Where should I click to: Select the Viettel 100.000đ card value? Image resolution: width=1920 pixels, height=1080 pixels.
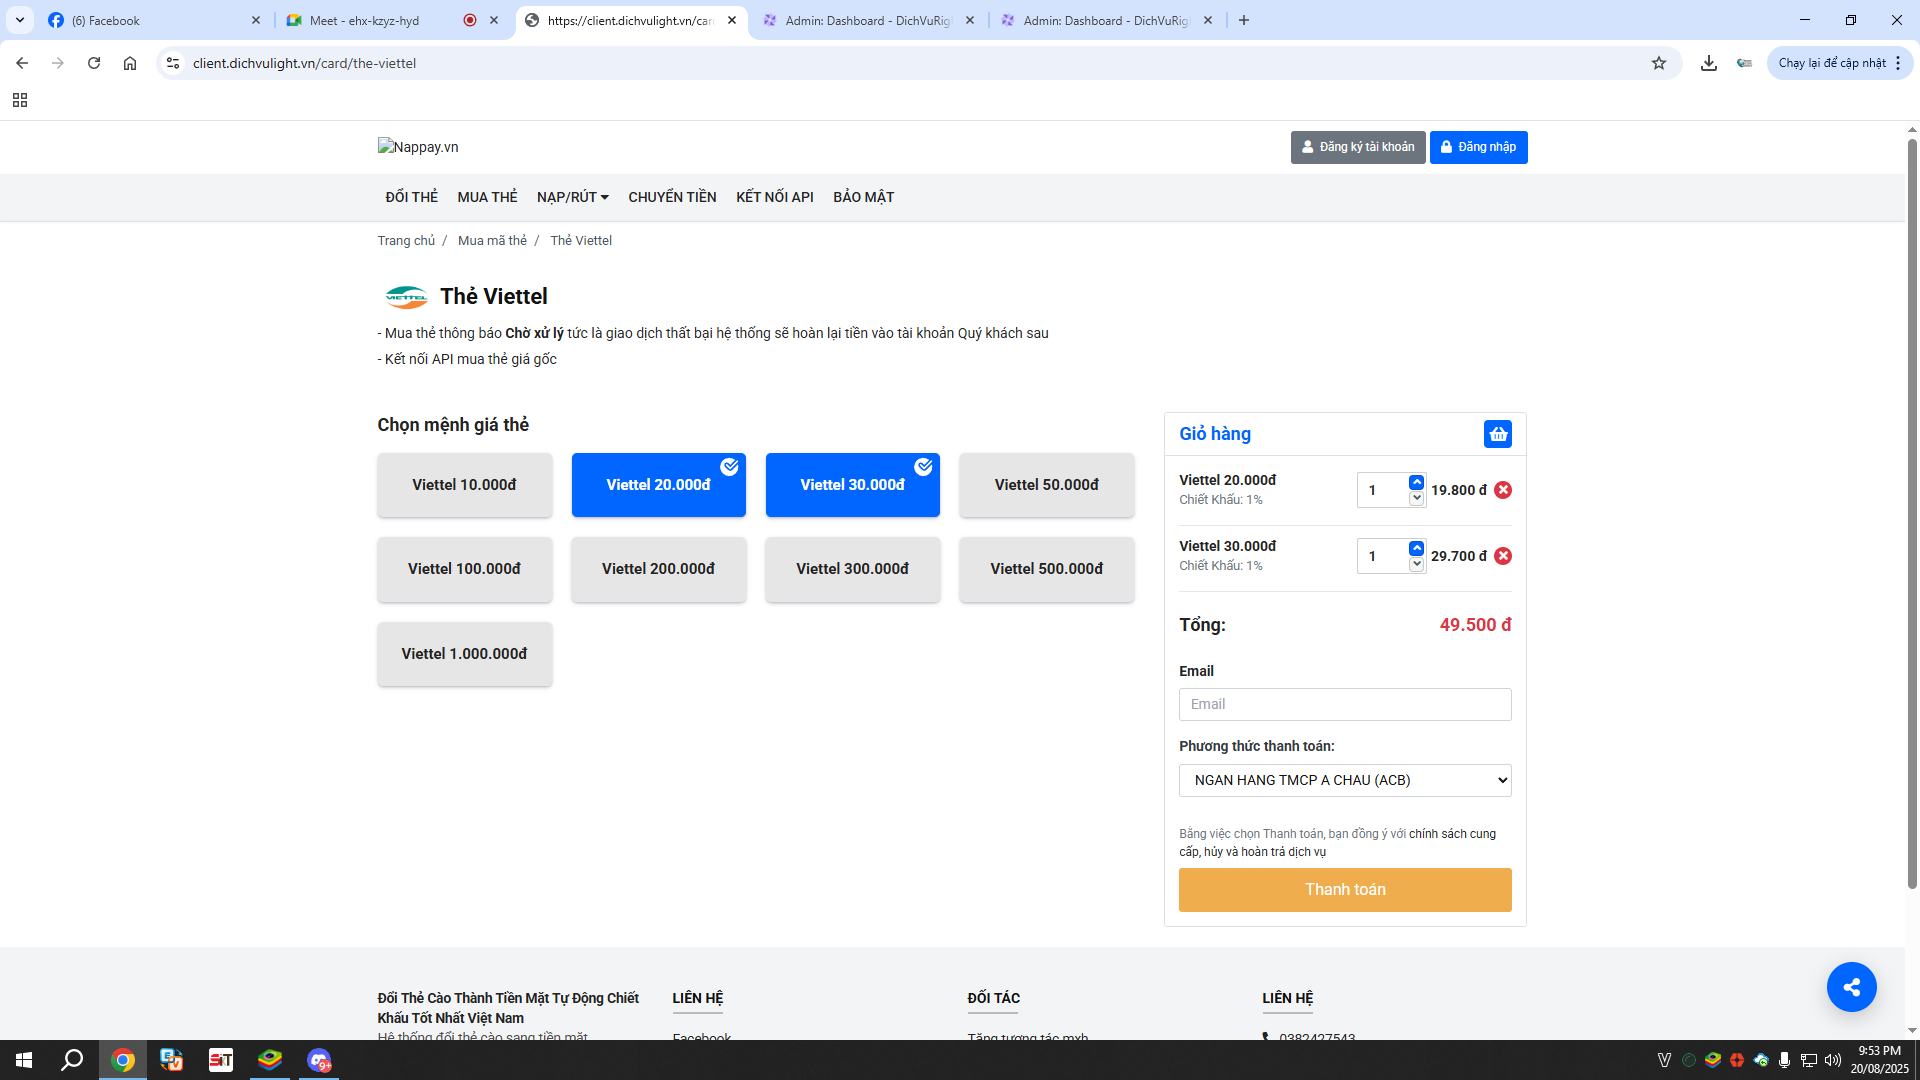pyautogui.click(x=465, y=569)
